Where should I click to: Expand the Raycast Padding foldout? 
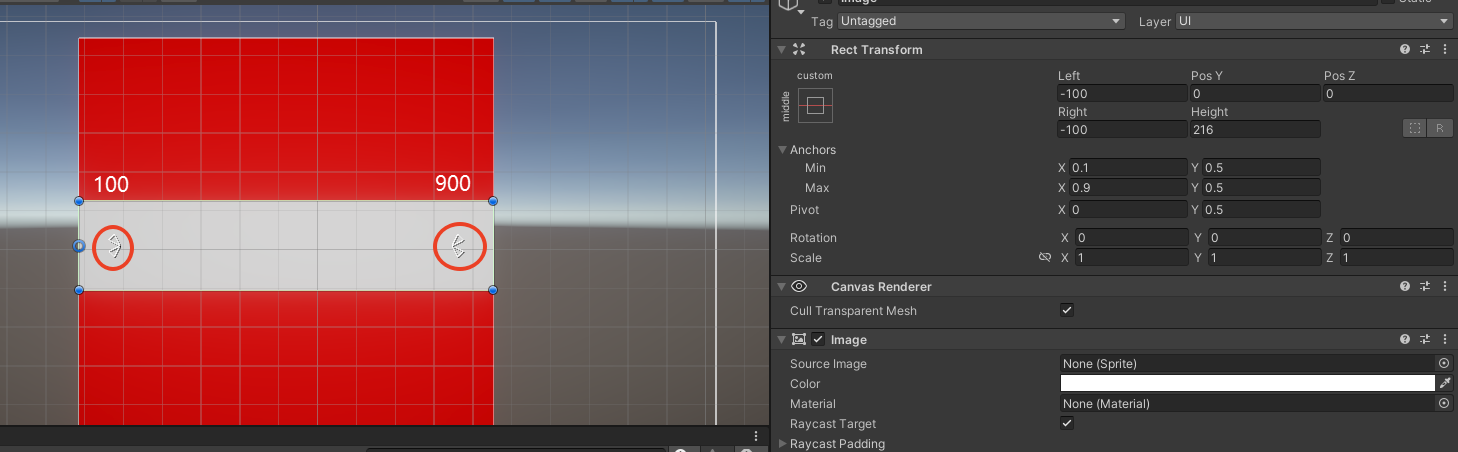[782, 444]
